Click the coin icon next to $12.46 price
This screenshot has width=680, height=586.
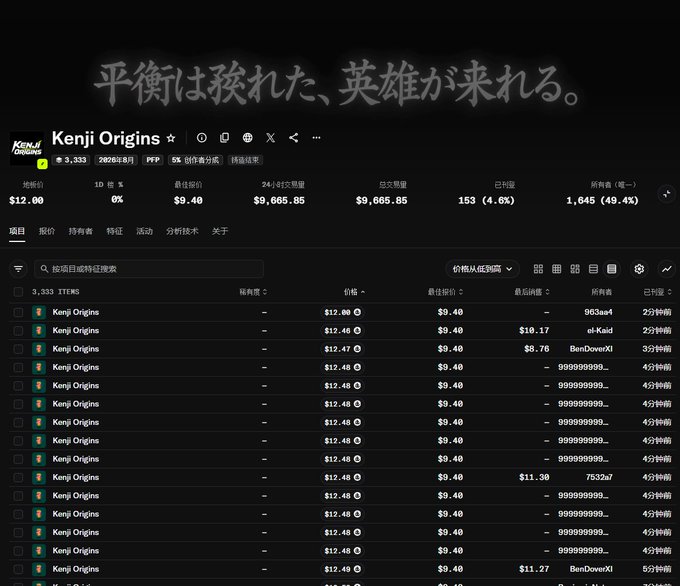click(357, 331)
